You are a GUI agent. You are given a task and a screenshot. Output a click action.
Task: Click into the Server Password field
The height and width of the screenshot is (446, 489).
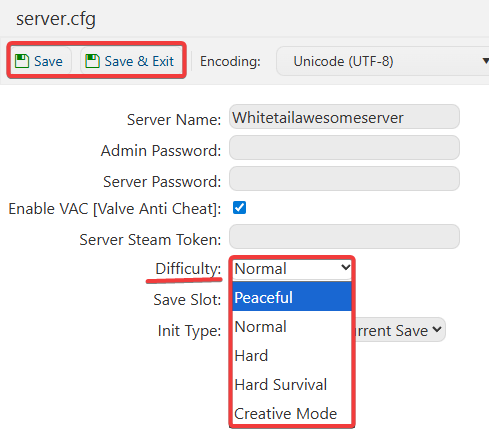point(344,179)
